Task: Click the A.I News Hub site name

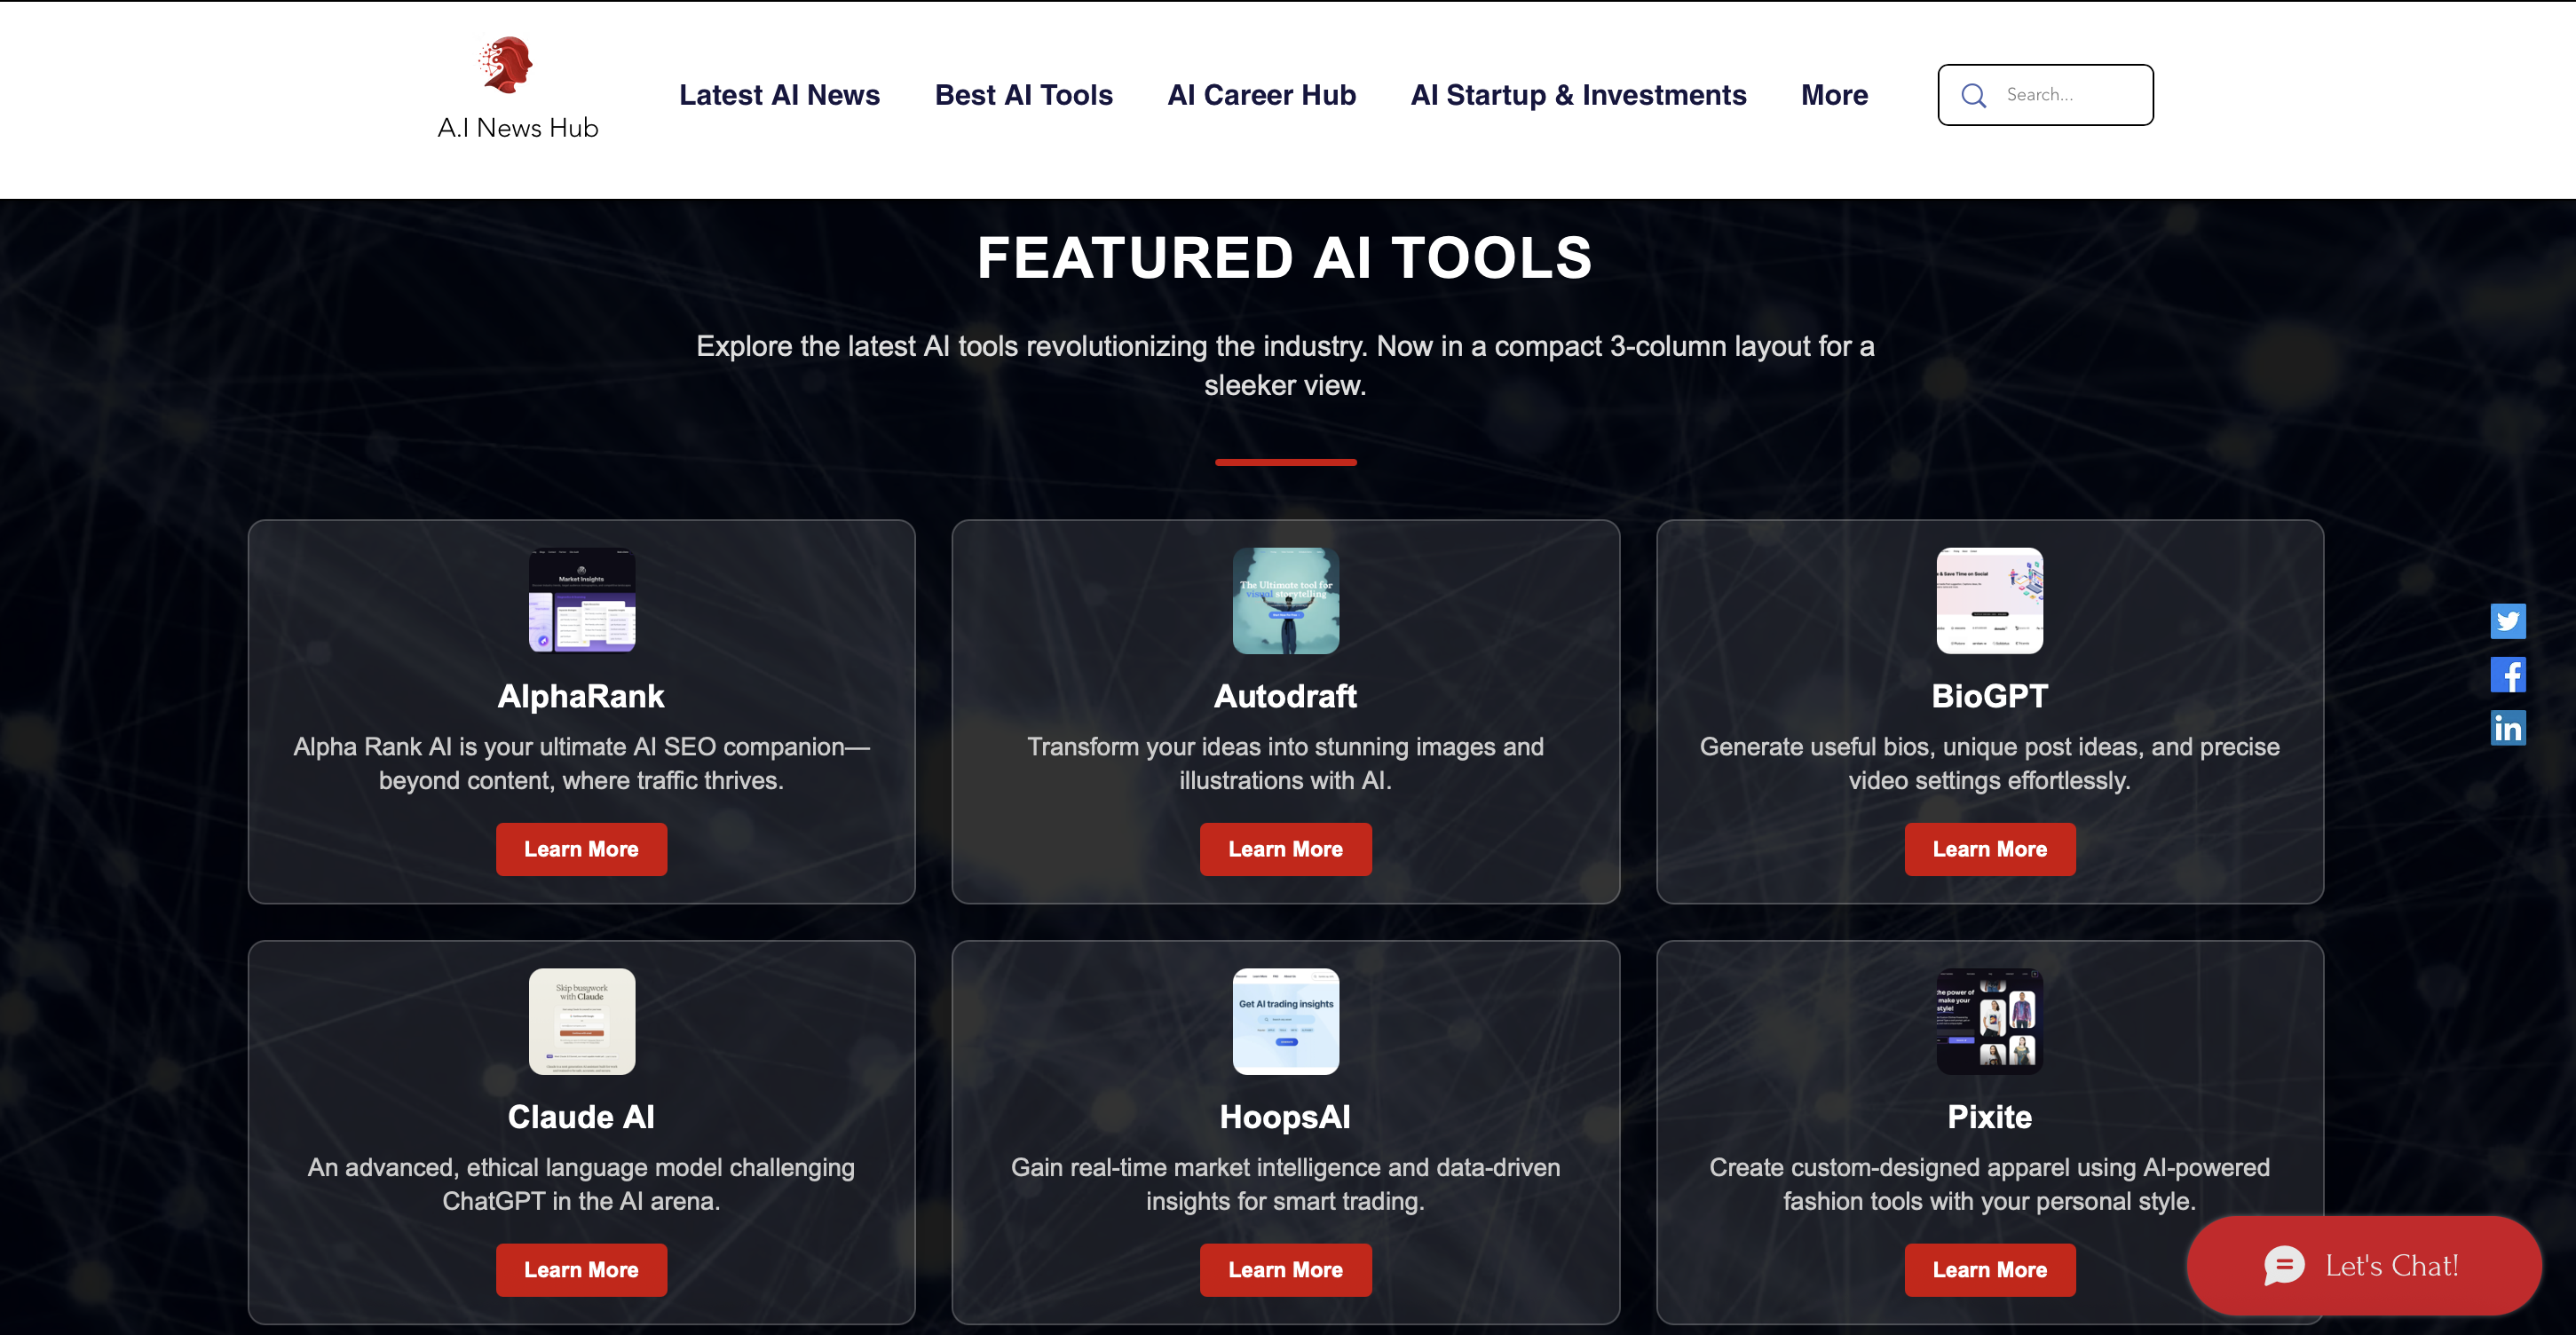Action: pyautogui.click(x=517, y=128)
